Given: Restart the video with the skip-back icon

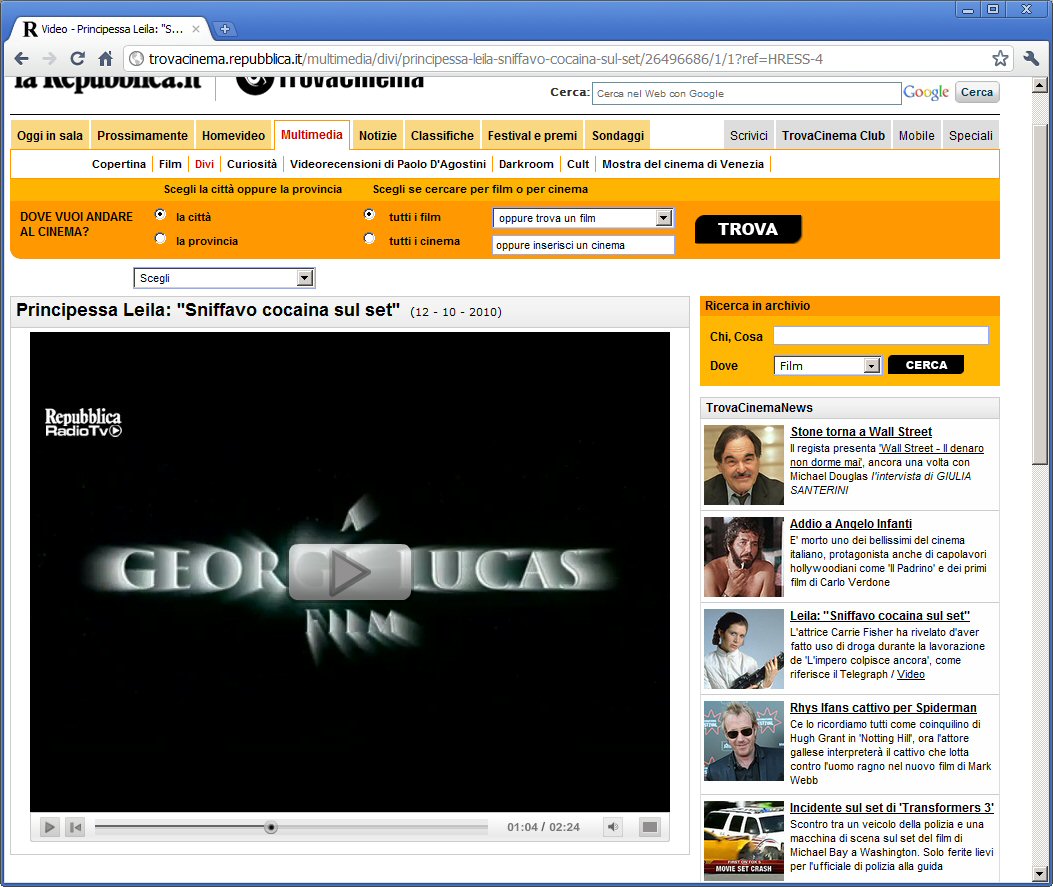Looking at the screenshot, I should [x=75, y=827].
